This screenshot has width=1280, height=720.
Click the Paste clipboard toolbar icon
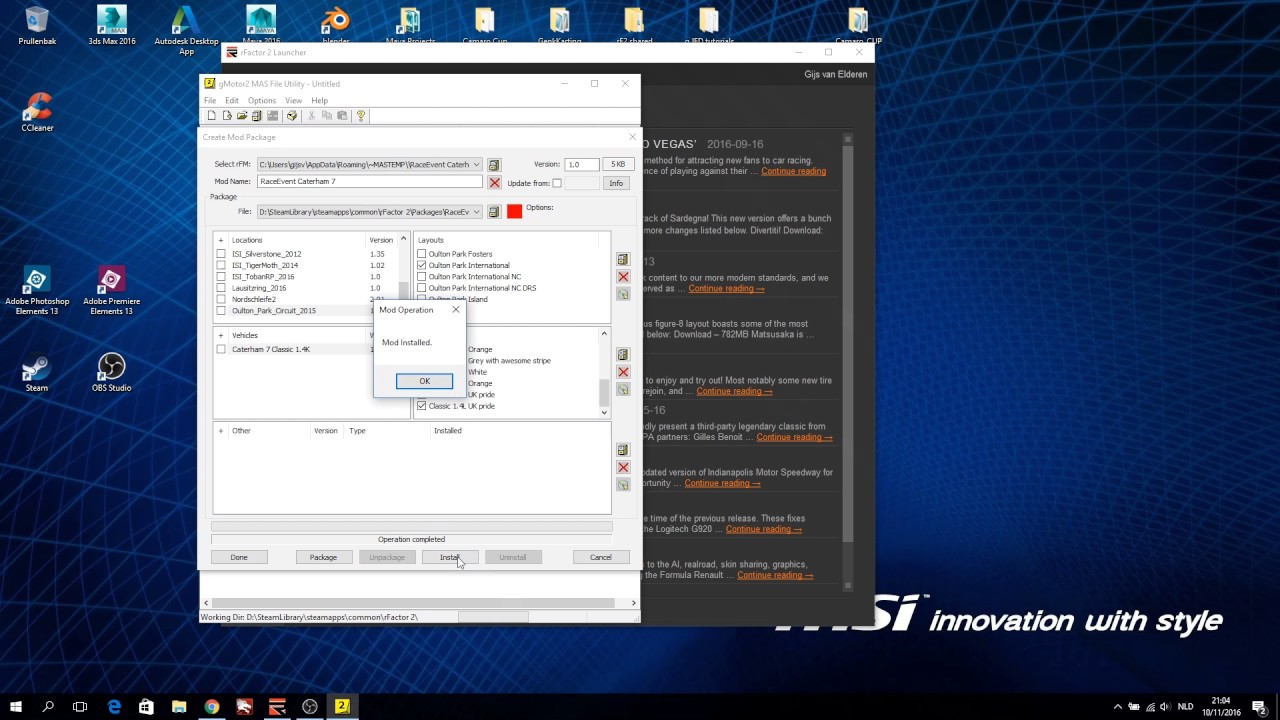pos(341,116)
